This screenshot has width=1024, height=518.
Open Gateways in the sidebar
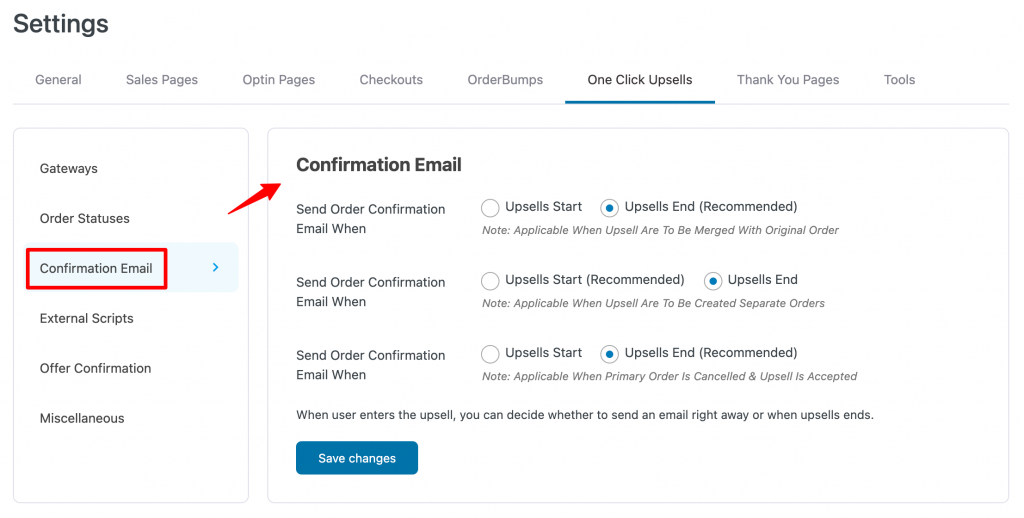[69, 169]
